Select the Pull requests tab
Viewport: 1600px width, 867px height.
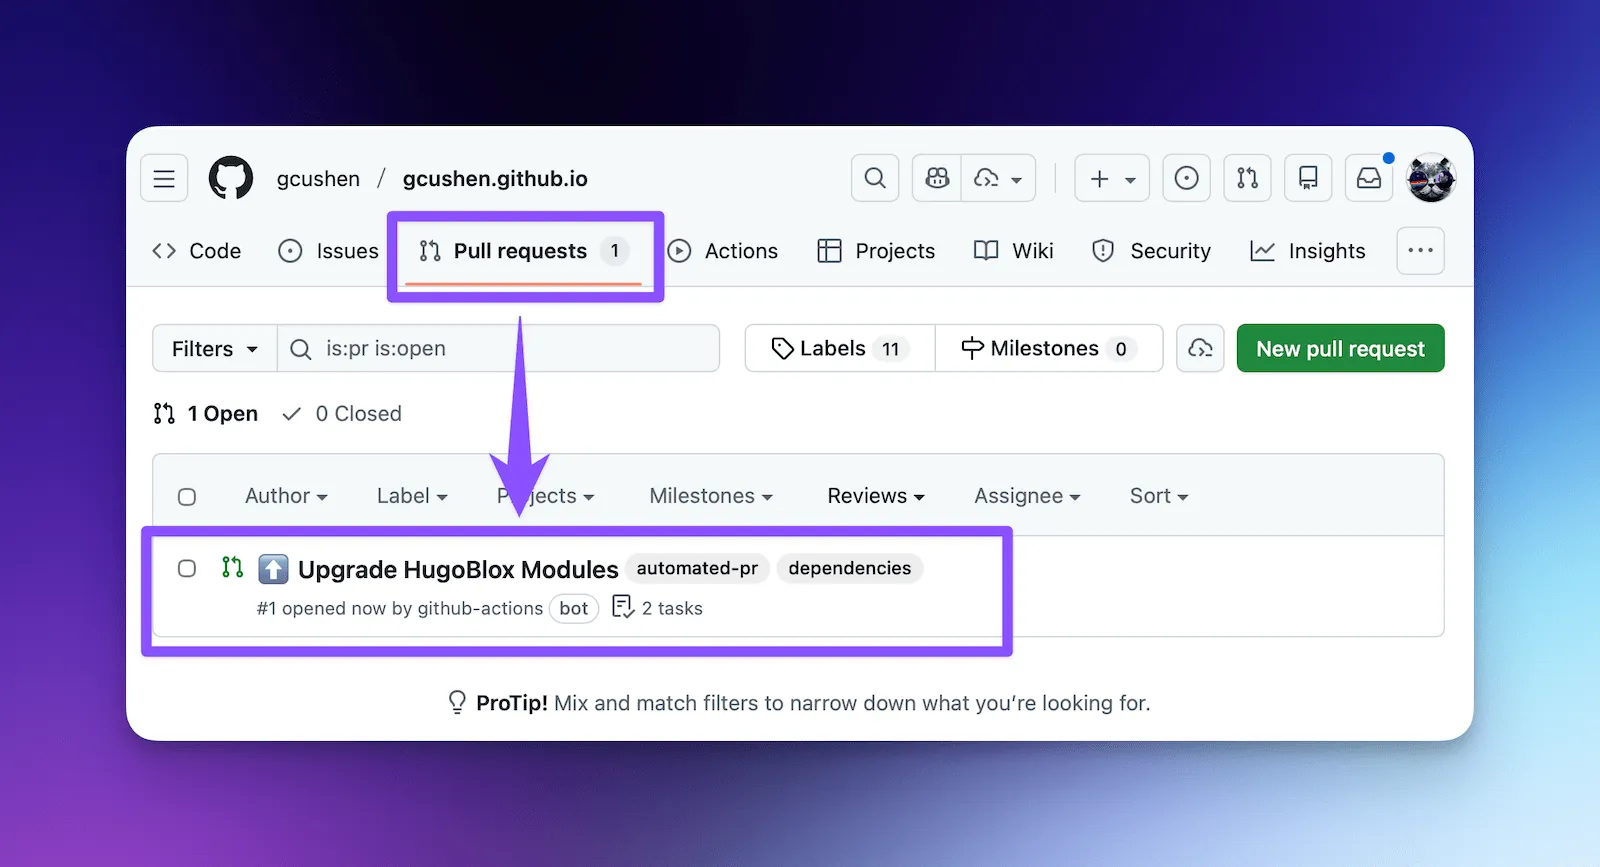[524, 251]
